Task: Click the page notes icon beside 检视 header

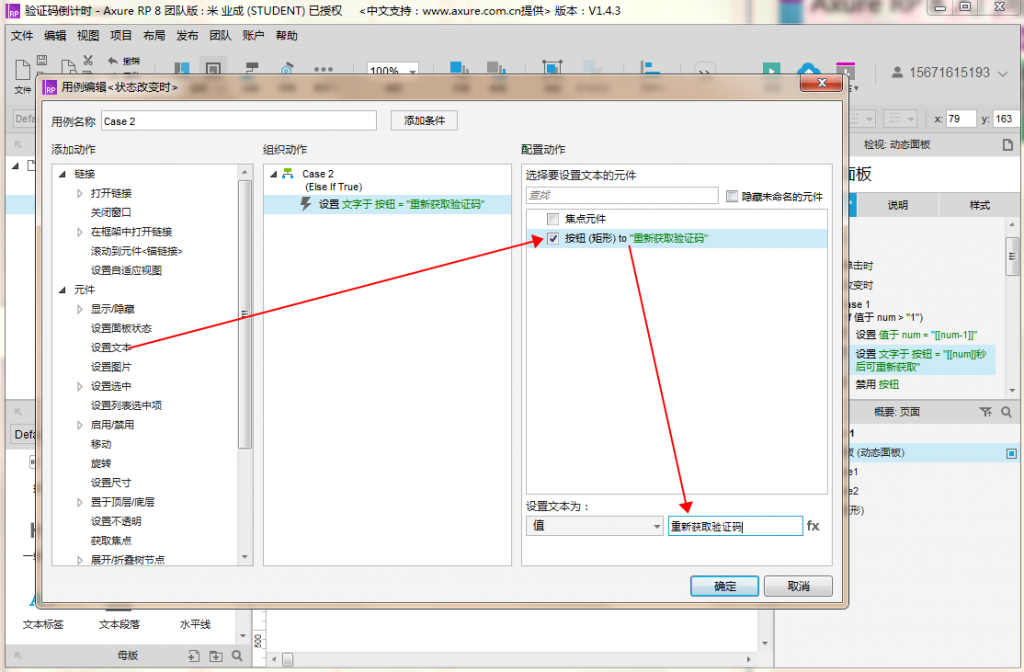Action: pyautogui.click(x=1007, y=145)
